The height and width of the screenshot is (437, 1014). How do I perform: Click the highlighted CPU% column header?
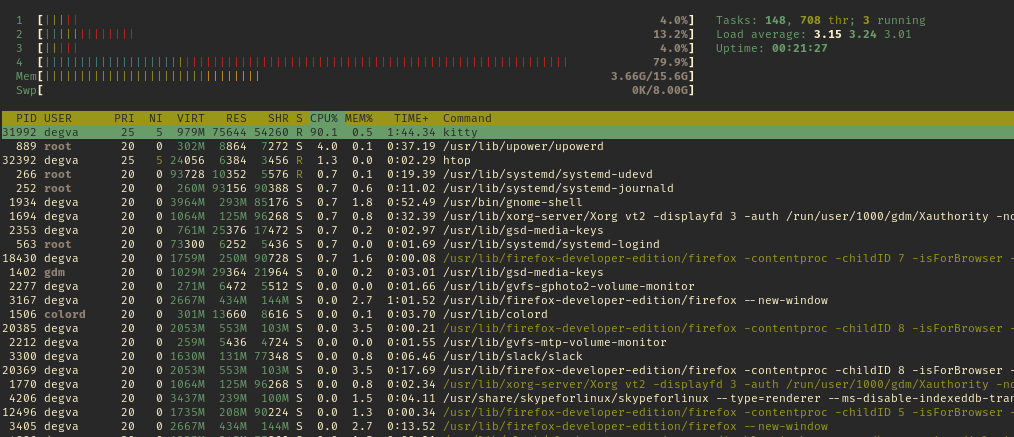point(325,118)
